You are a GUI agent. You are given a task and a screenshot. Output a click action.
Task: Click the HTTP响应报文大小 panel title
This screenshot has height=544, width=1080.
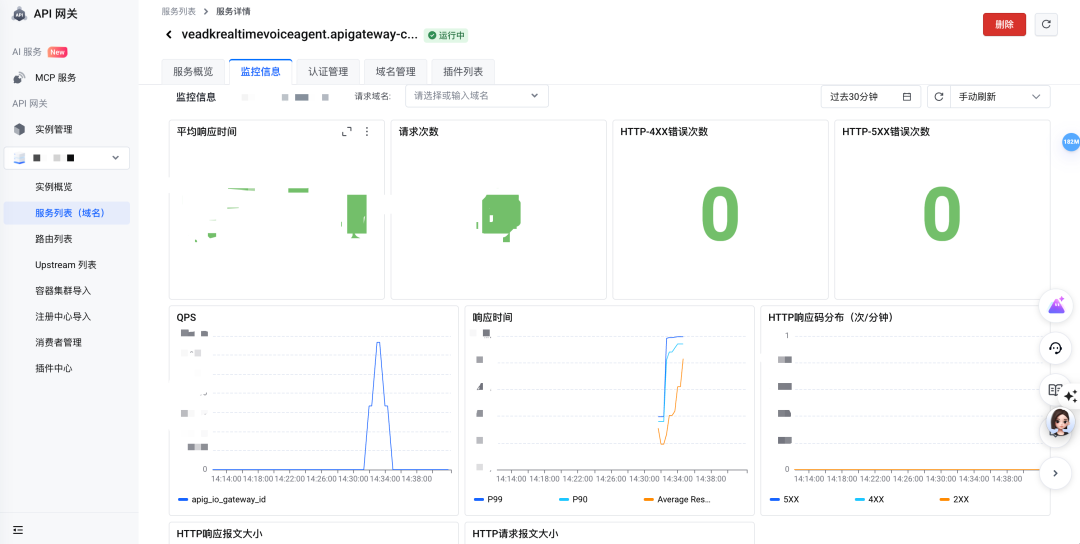[x=219, y=534]
